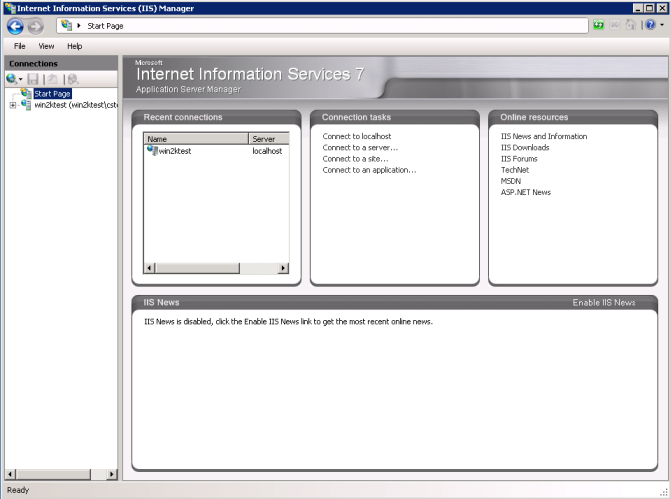Click the window resize grip in status bar

pos(664,493)
